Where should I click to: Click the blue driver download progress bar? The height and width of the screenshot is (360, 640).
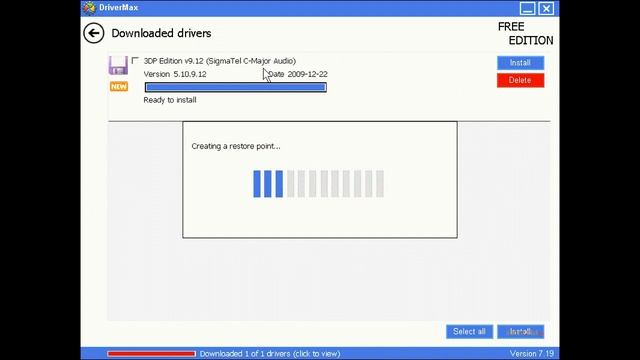pyautogui.click(x=236, y=87)
